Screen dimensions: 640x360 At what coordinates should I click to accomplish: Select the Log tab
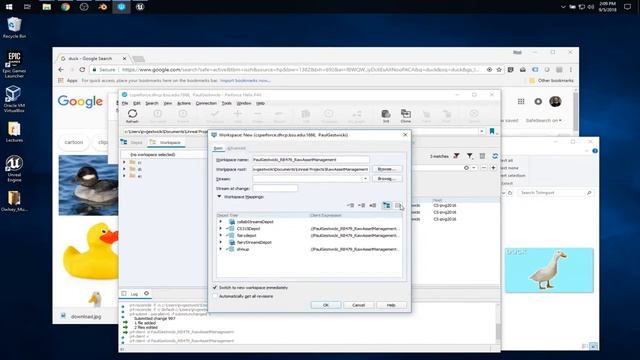[134, 294]
